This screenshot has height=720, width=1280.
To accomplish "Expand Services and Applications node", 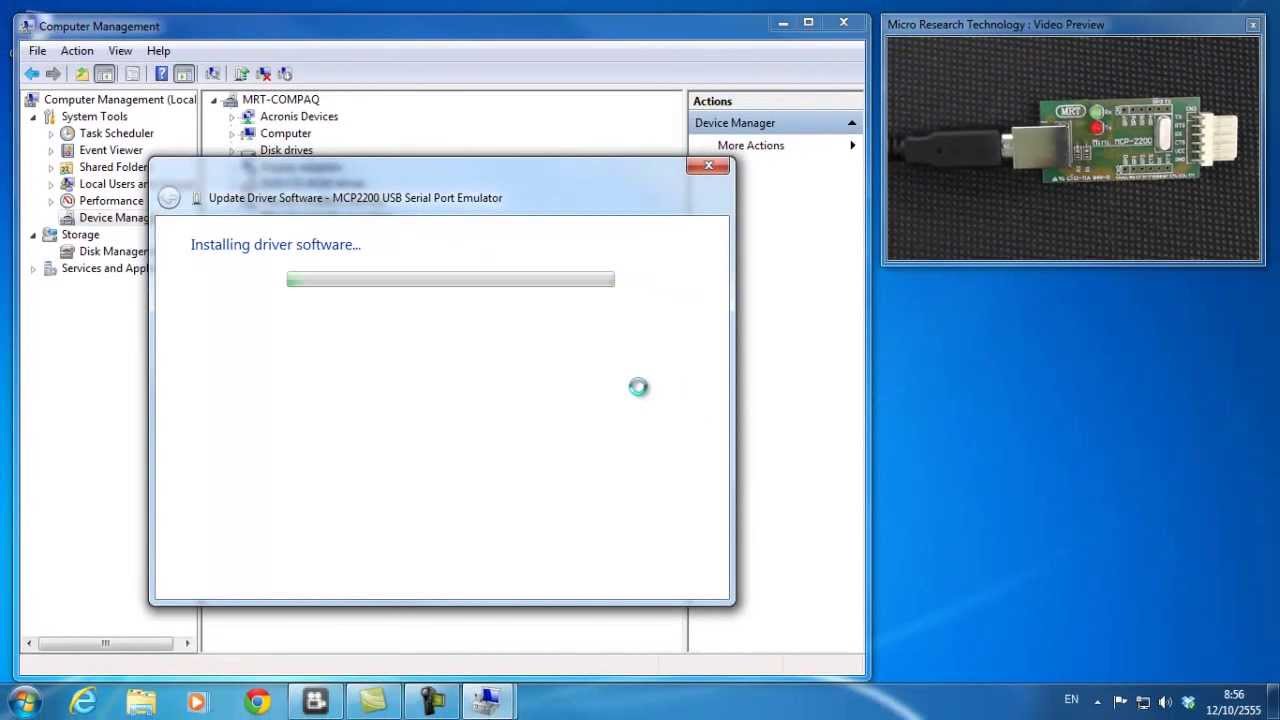I will (33, 269).
